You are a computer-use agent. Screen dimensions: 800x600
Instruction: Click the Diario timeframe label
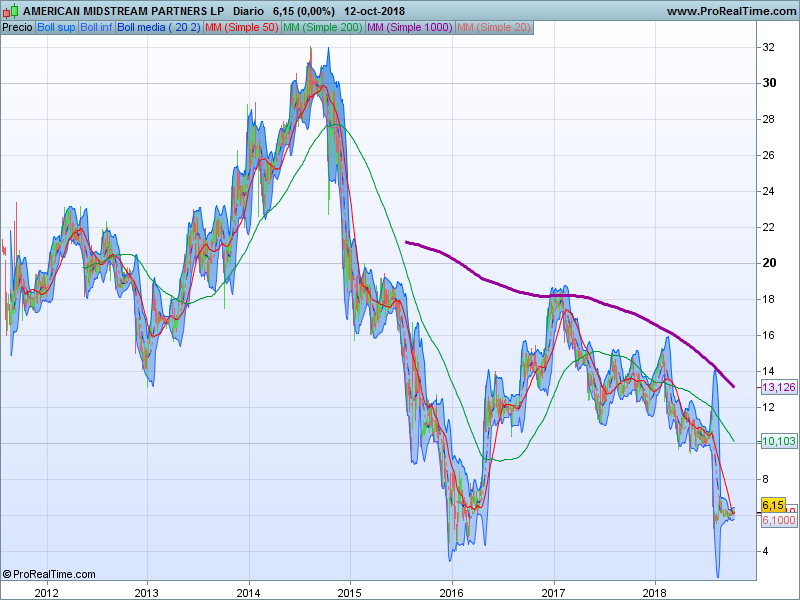click(x=248, y=11)
